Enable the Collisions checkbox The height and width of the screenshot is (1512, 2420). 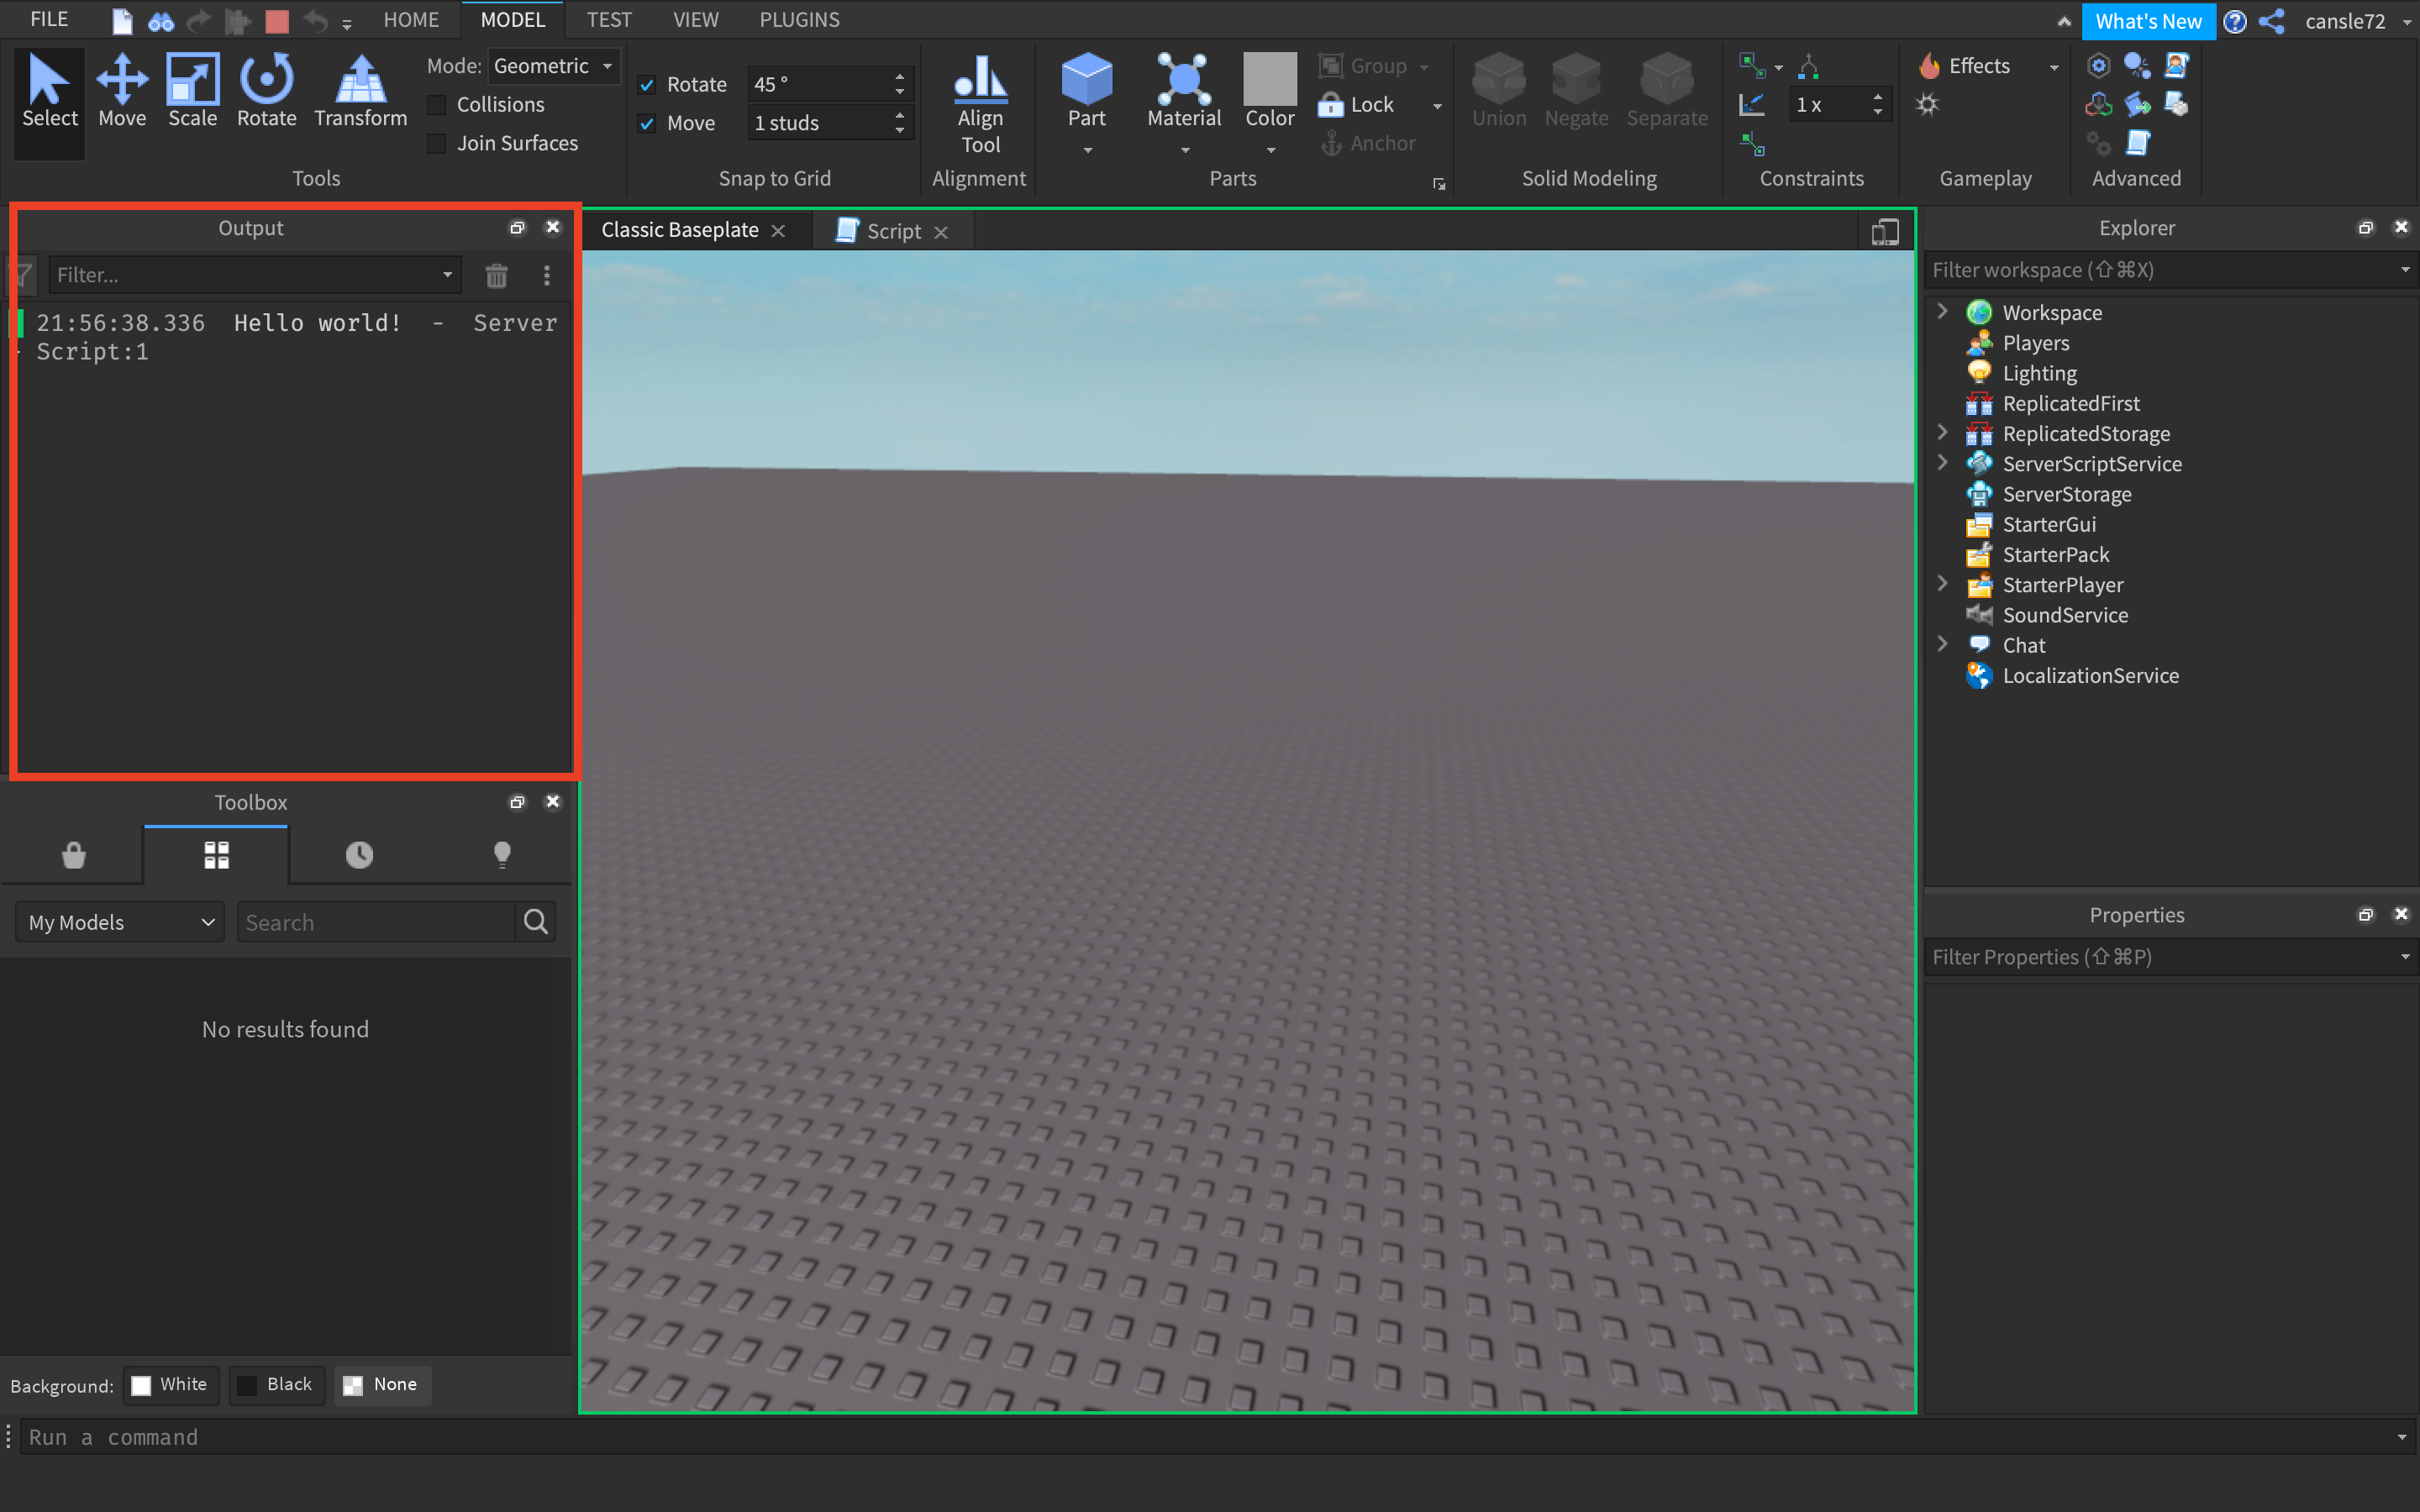click(437, 105)
